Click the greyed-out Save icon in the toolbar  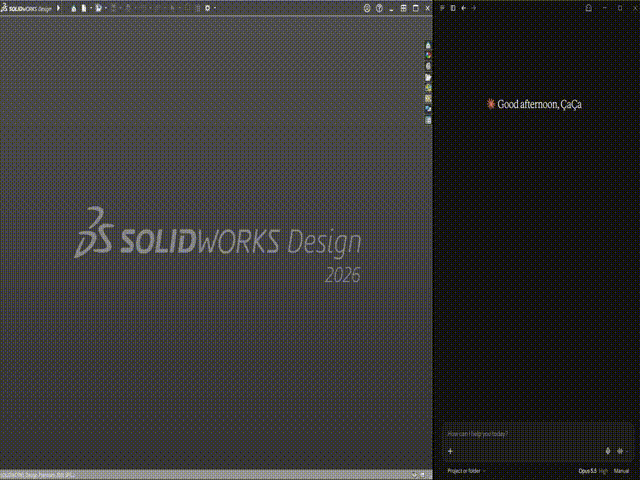coord(114,8)
